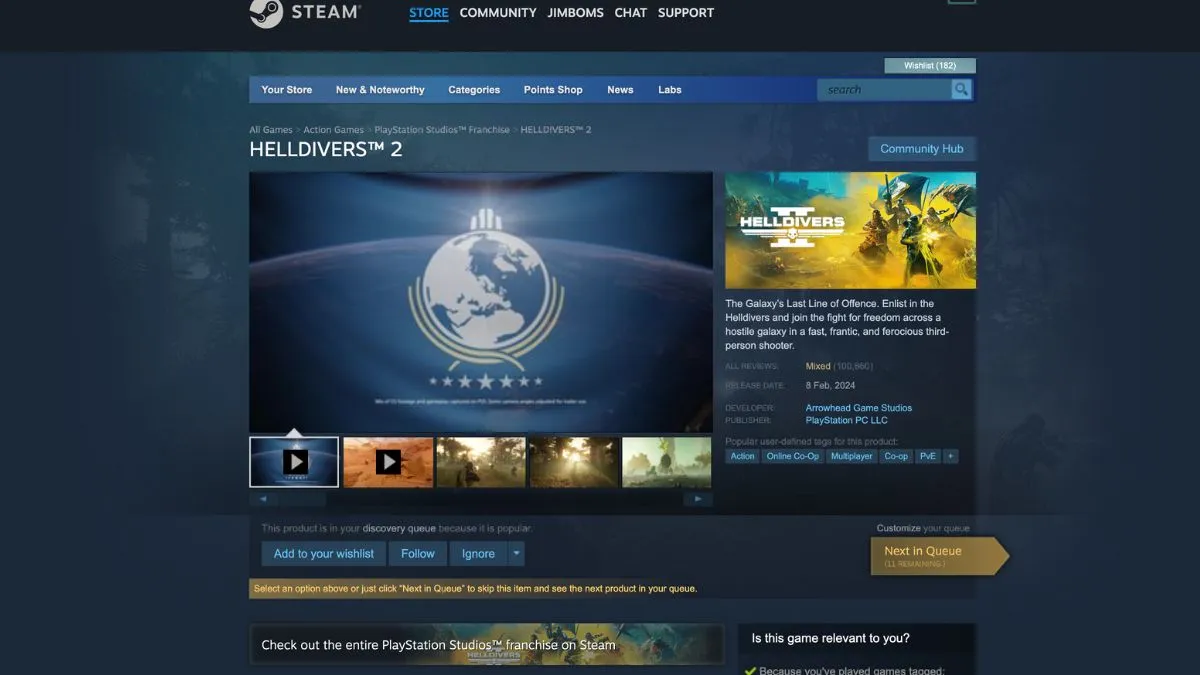
Task: Add HELLDIVERS 2 to your wishlist
Action: pyautogui.click(x=322, y=553)
